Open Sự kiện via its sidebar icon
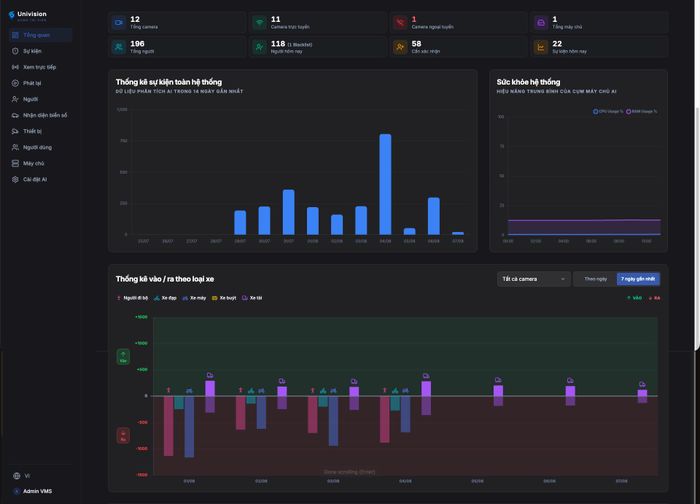 [15, 51]
